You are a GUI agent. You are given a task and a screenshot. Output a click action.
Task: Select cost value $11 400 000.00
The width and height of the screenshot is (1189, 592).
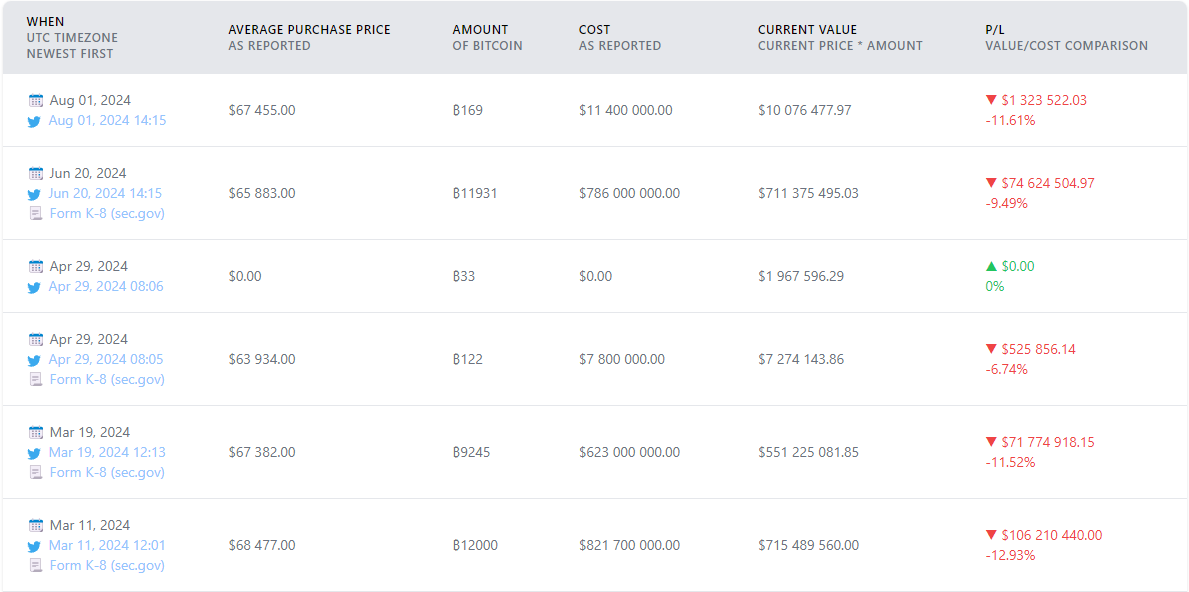pos(626,111)
